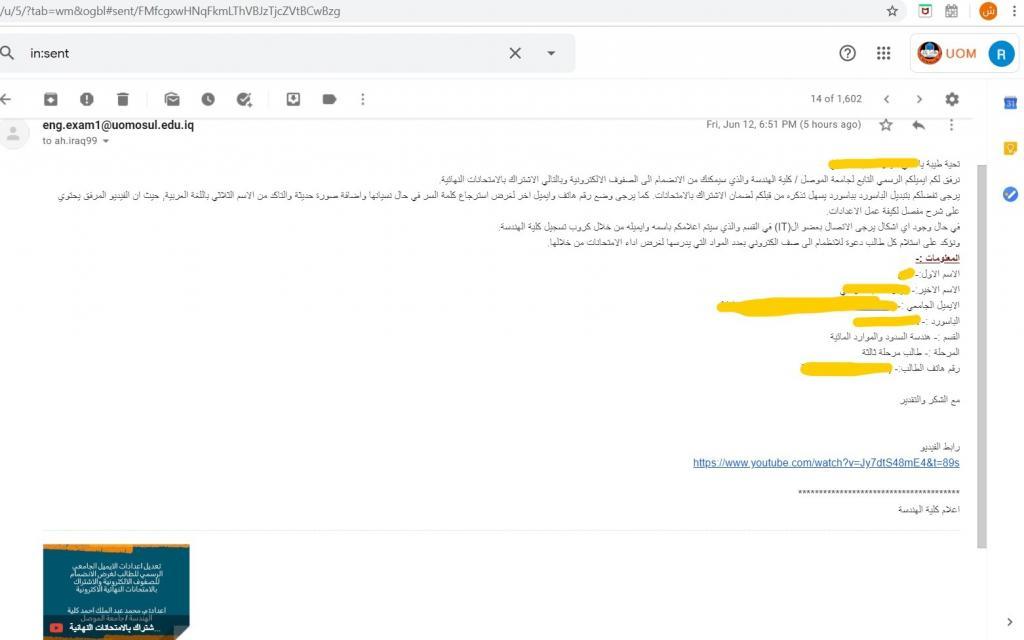
Task: Show recipient details next to ah.iraq99
Action: pyautogui.click(x=106, y=141)
